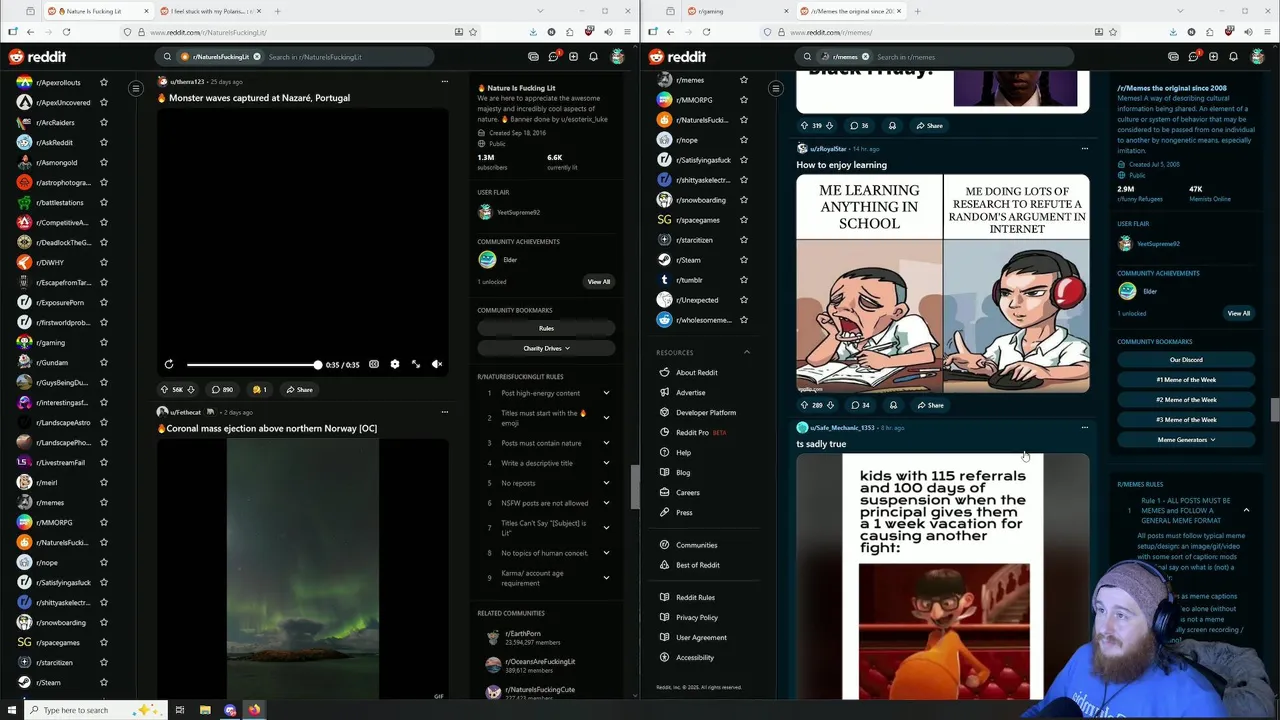Open r/ArcRaiders in the sidebar
Screen dimensions: 1280x720
coord(55,122)
